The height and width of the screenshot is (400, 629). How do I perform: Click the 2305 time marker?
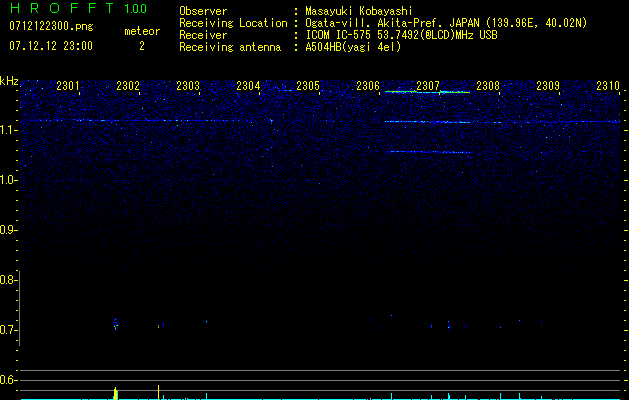(x=308, y=86)
